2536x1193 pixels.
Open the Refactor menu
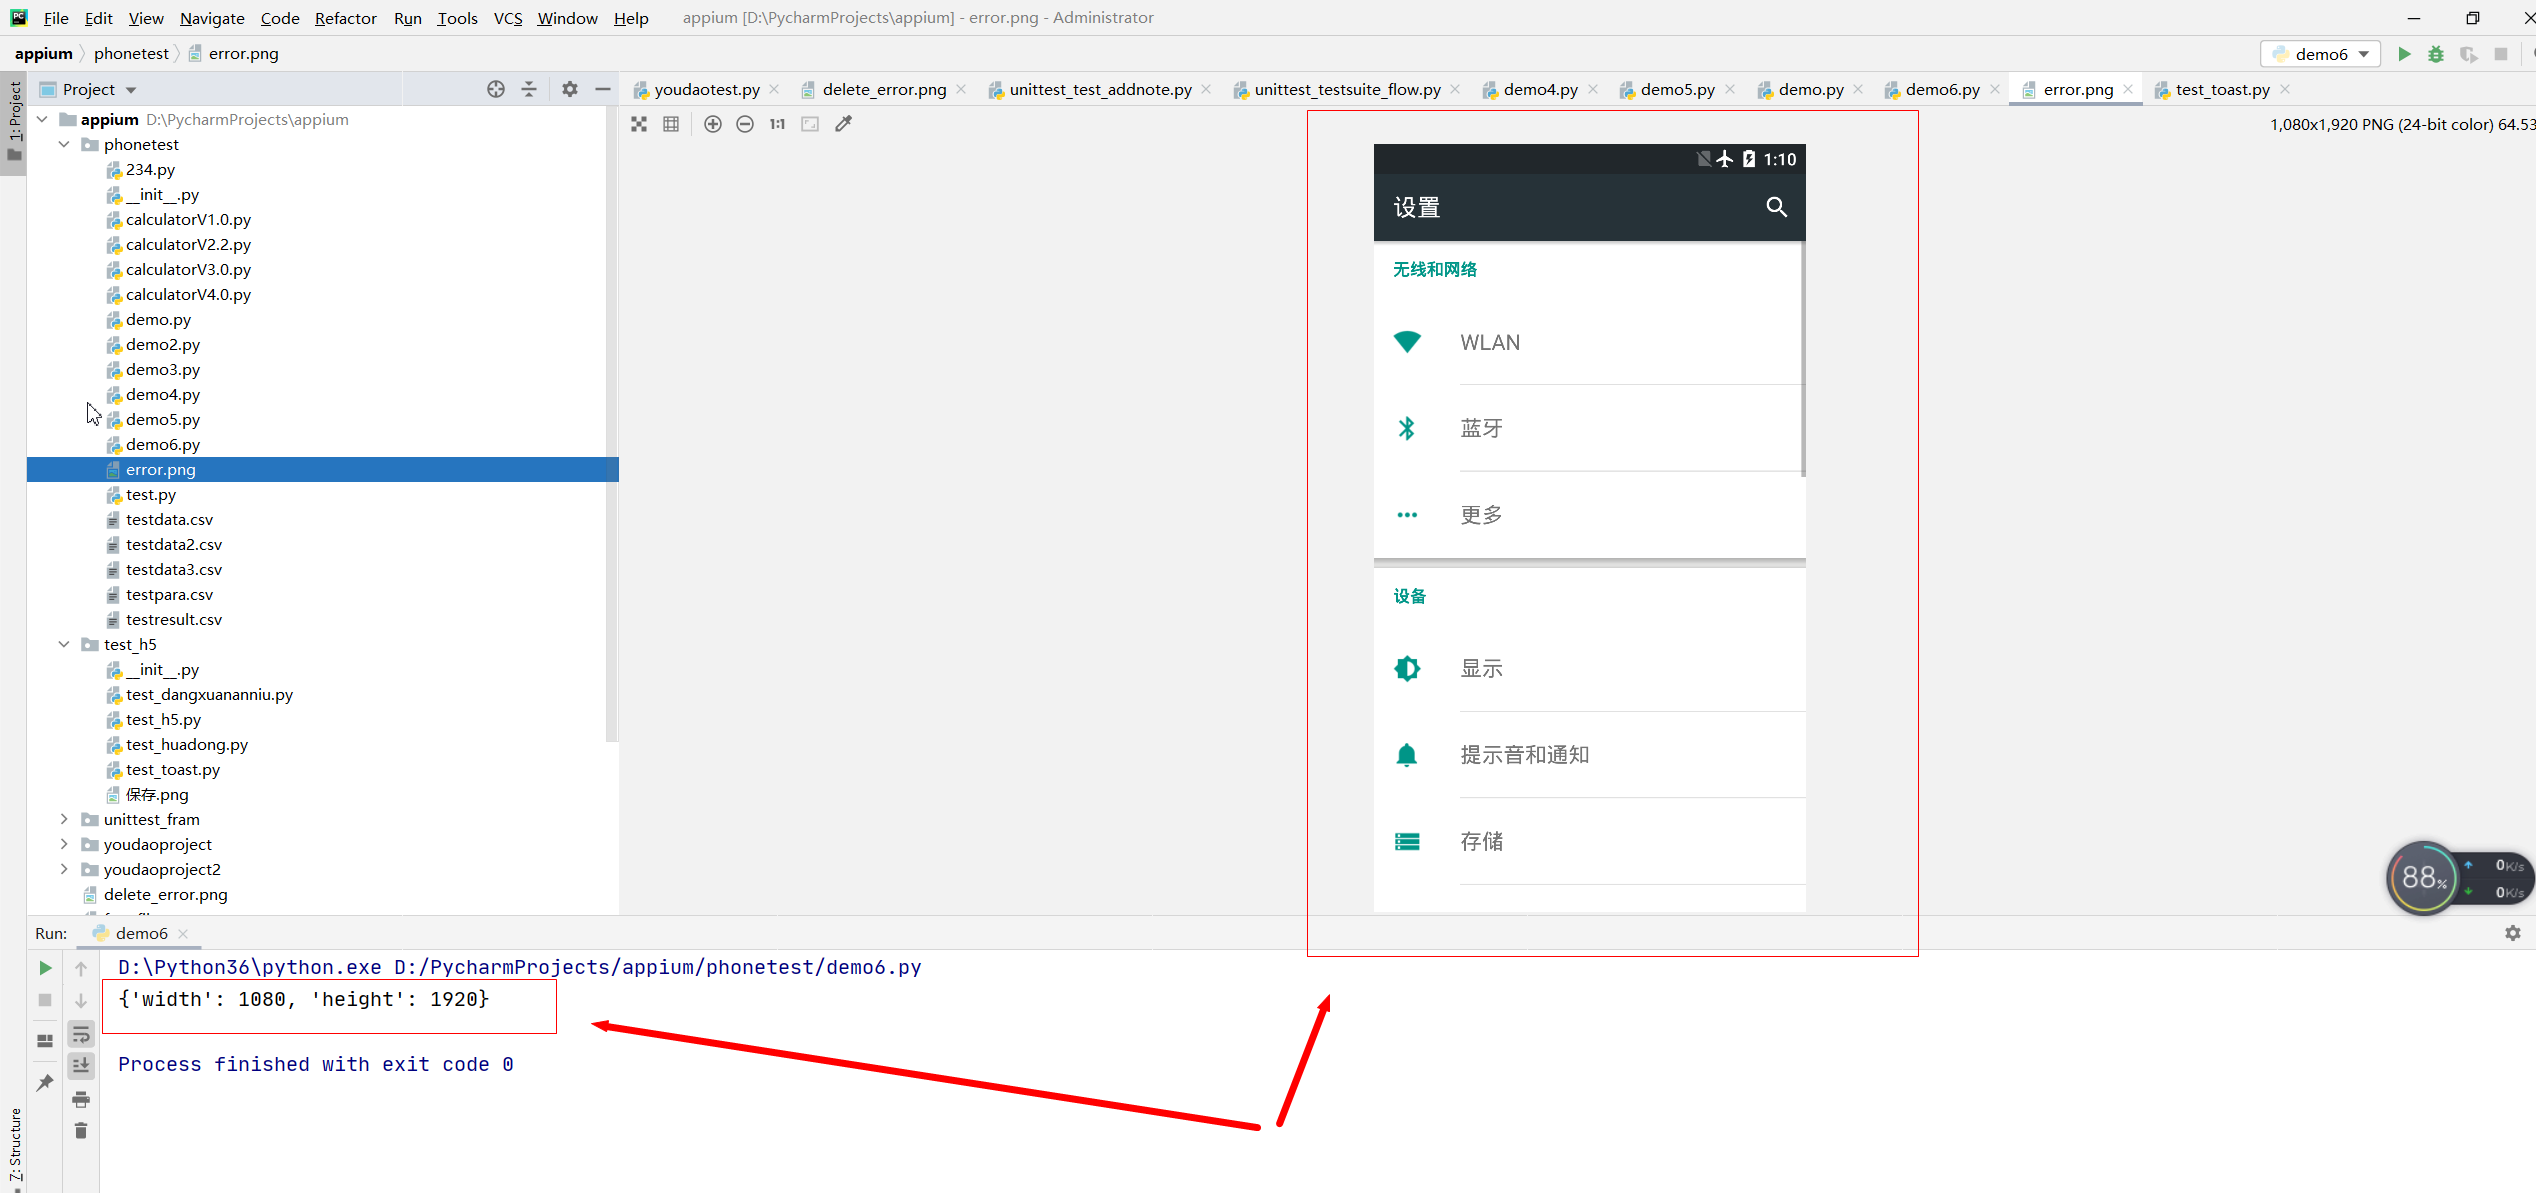pyautogui.click(x=345, y=18)
